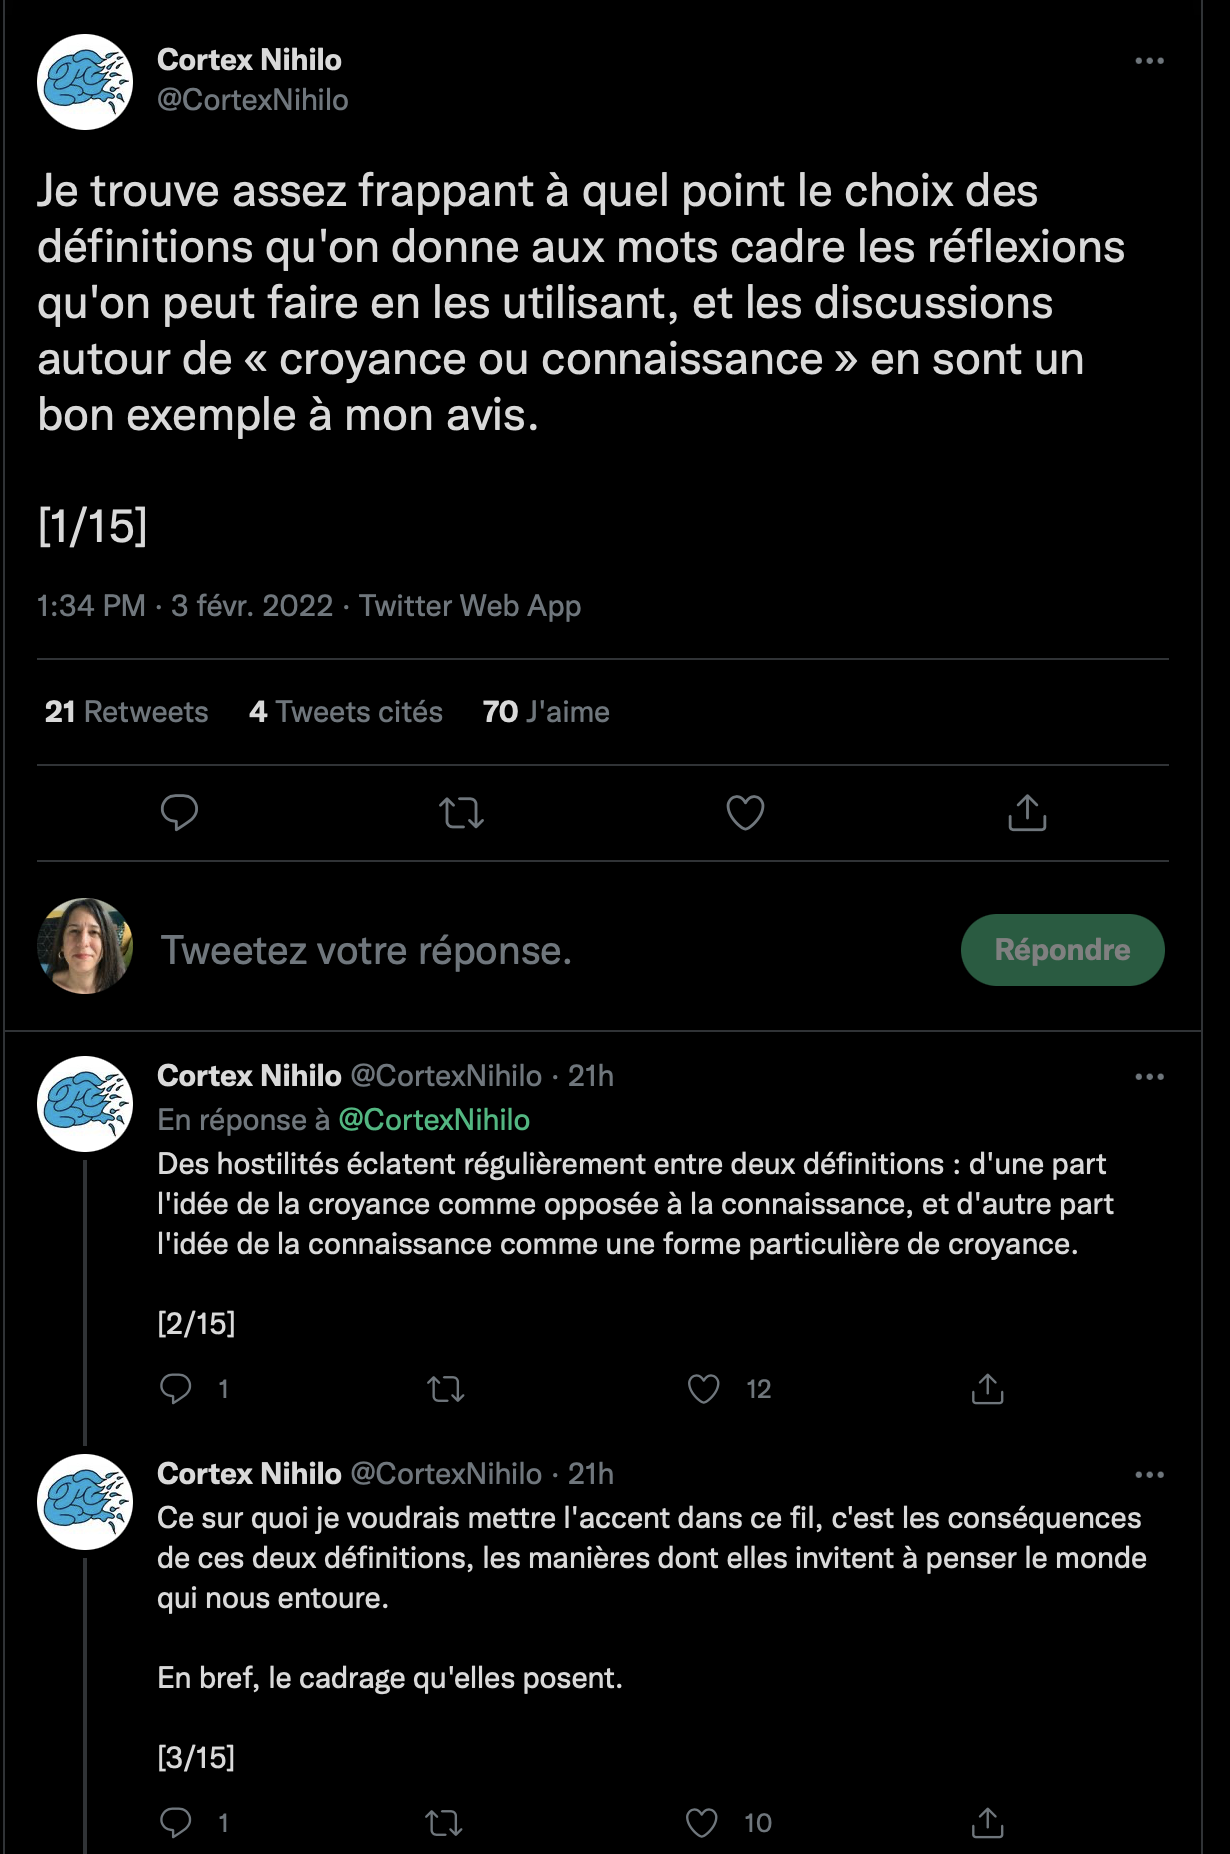The image size is (1230, 1854).
Task: Click reply icon on the [3/15] tweet
Action: pos(176,1822)
